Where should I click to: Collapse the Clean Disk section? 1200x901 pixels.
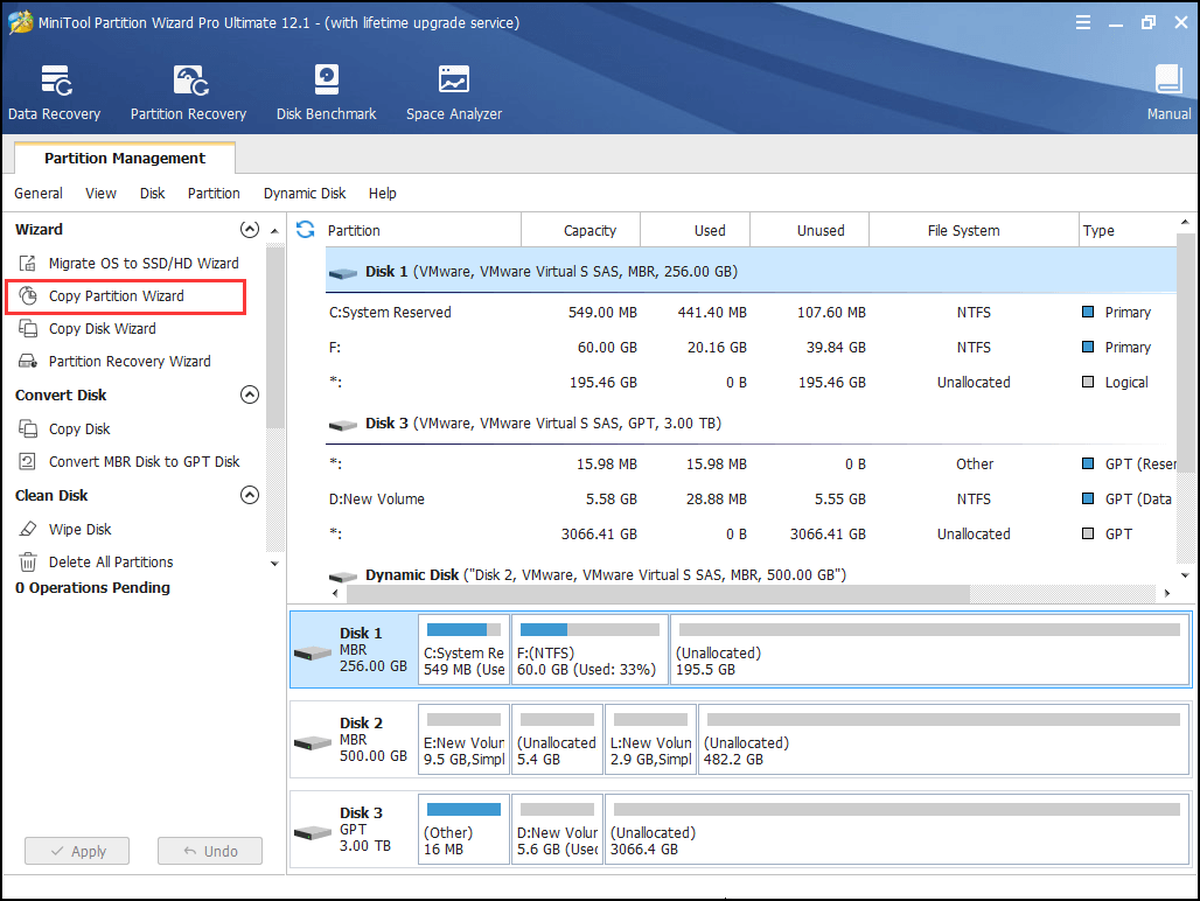(x=250, y=495)
